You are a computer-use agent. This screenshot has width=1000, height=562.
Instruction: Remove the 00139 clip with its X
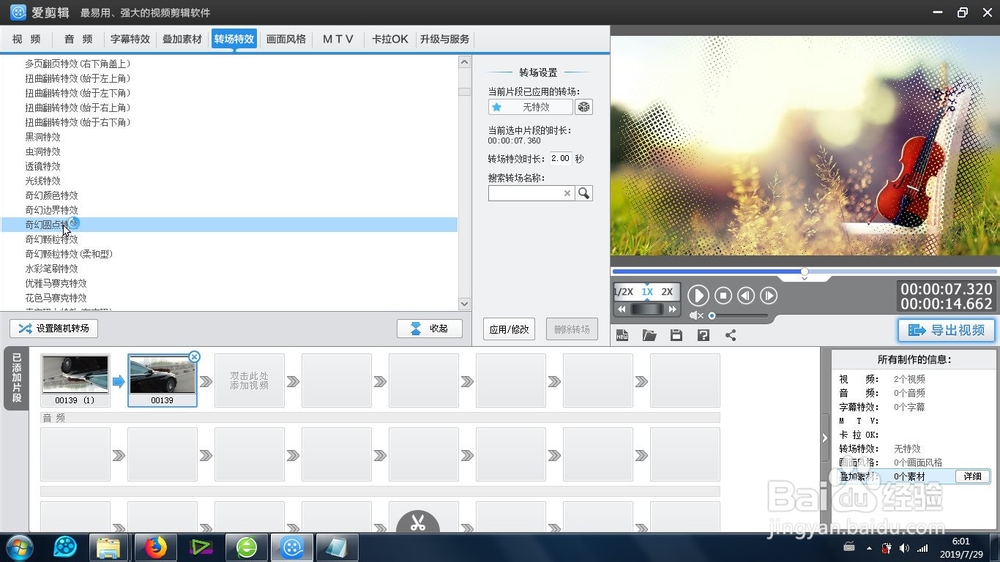195,357
